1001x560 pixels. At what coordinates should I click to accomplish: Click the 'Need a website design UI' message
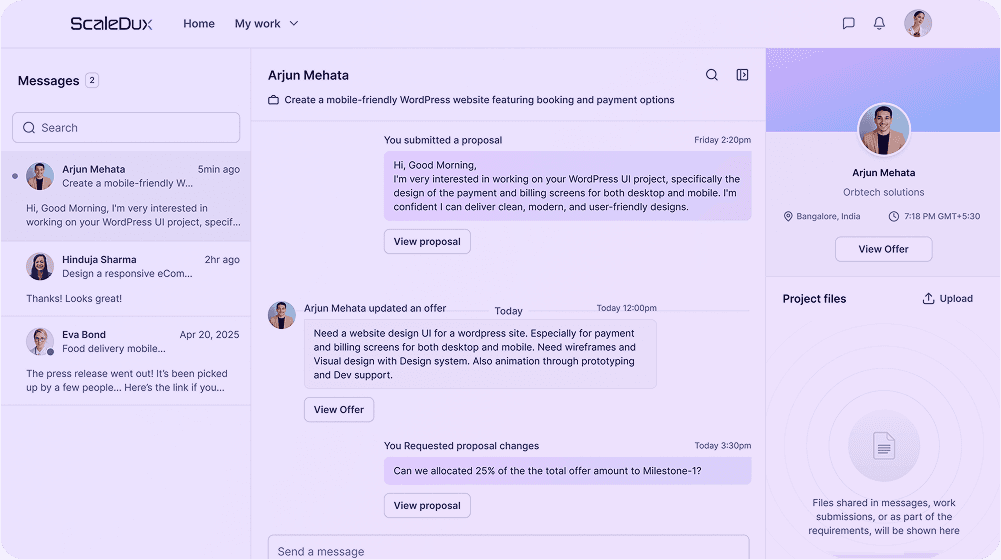480,354
